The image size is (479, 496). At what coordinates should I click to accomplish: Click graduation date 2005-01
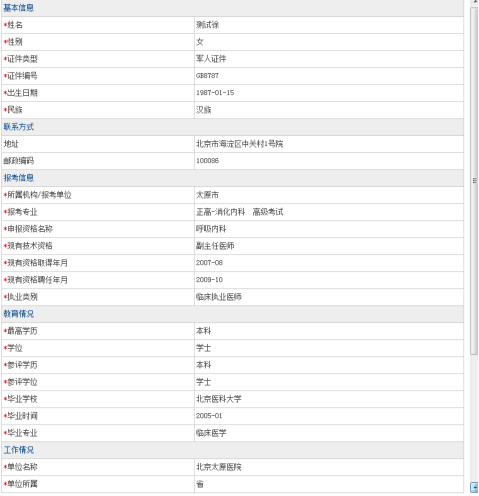209,416
